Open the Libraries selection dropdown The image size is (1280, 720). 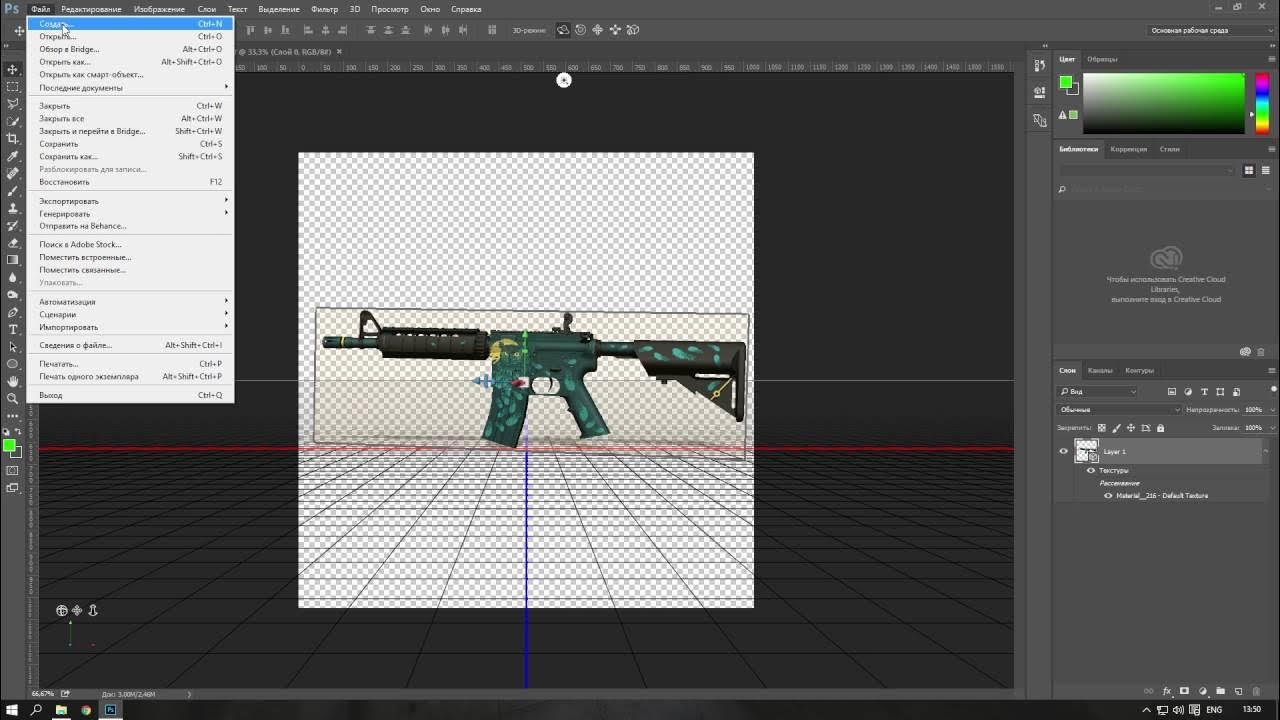point(1149,171)
